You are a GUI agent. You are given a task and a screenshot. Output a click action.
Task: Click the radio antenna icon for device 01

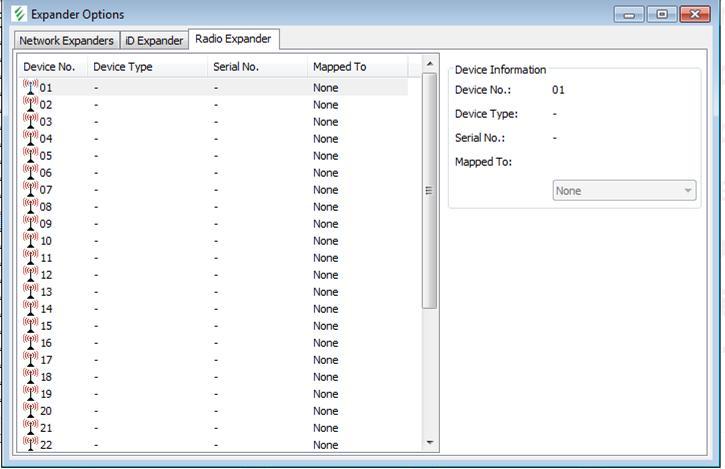tap(30, 87)
